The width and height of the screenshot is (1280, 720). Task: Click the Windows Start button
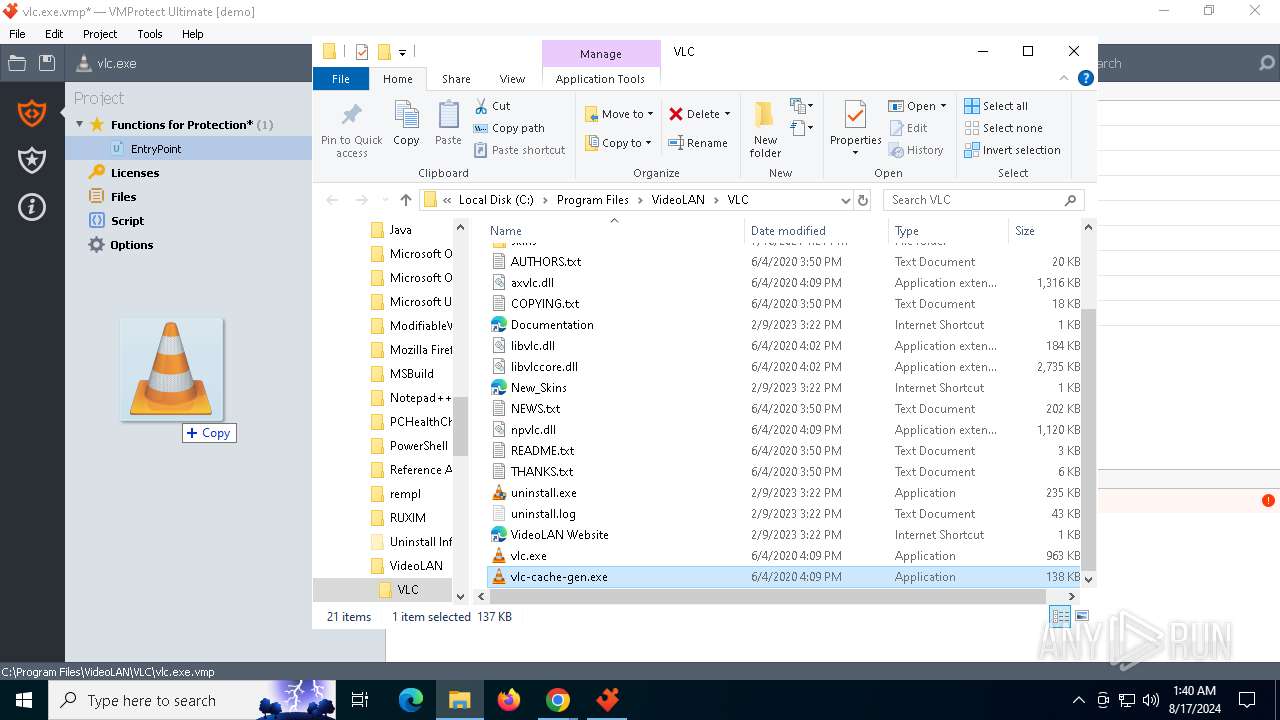click(x=23, y=700)
